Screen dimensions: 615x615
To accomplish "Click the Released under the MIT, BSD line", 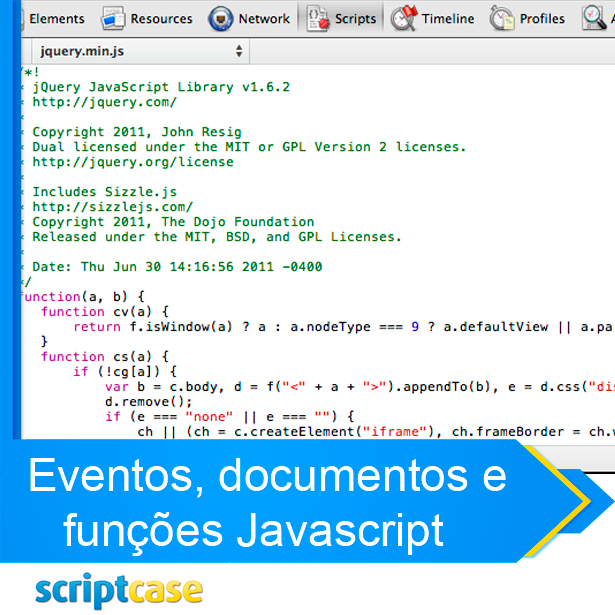I will tap(217, 237).
